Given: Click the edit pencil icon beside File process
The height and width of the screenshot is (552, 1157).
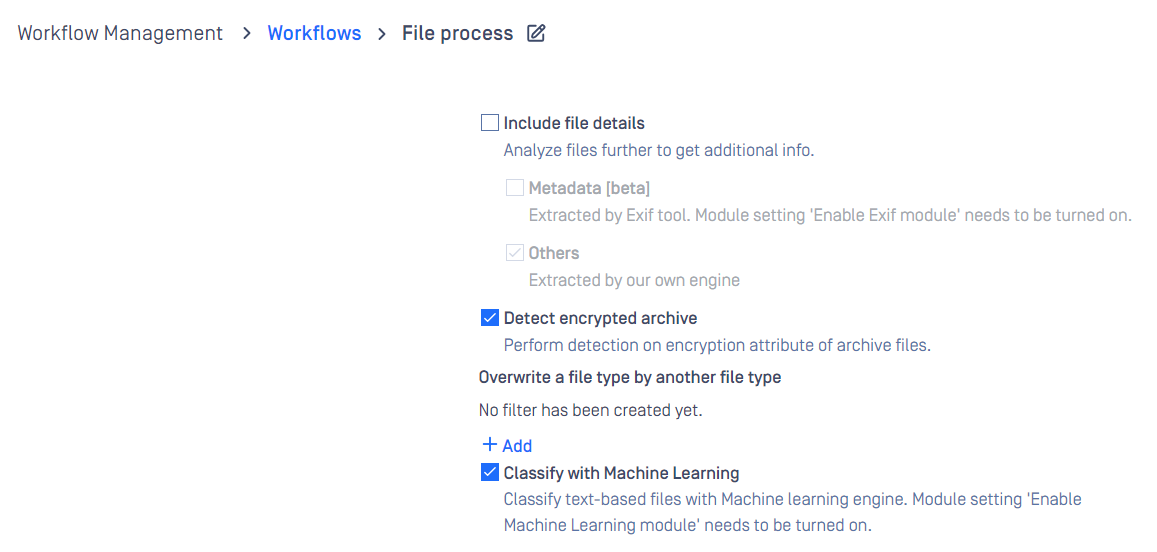Looking at the screenshot, I should [x=536, y=33].
